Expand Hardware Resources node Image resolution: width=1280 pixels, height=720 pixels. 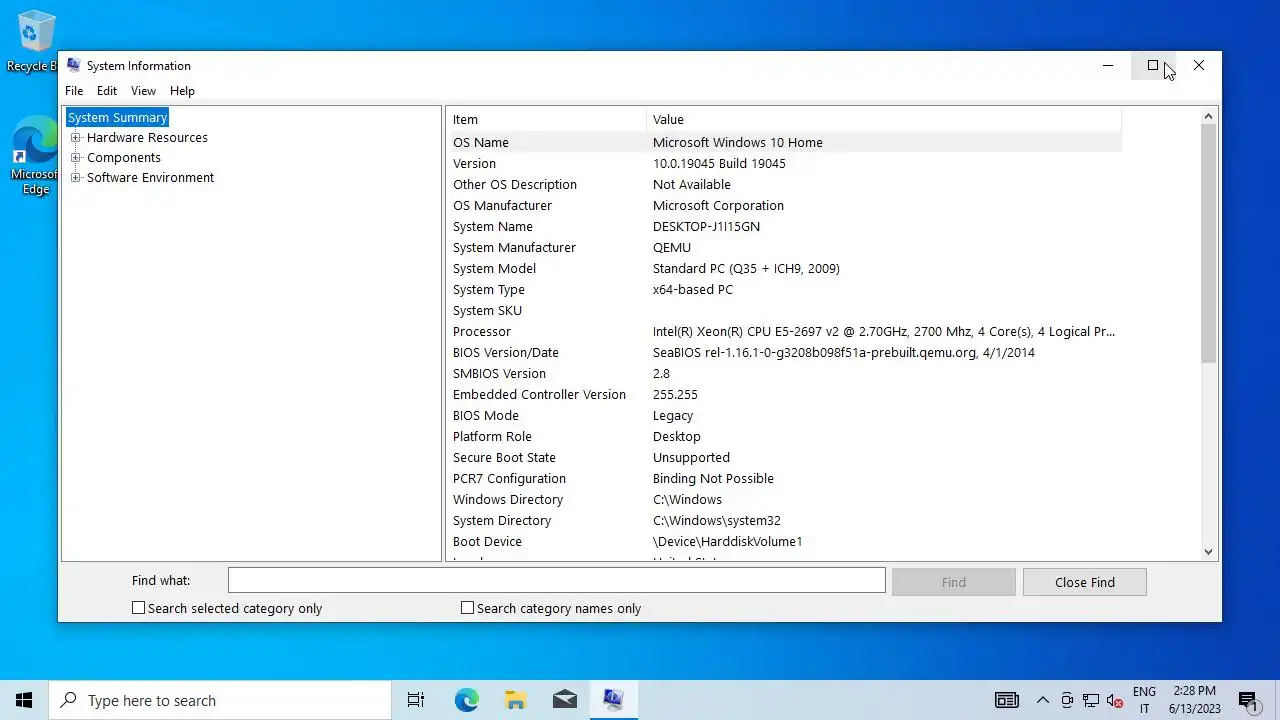pos(76,138)
